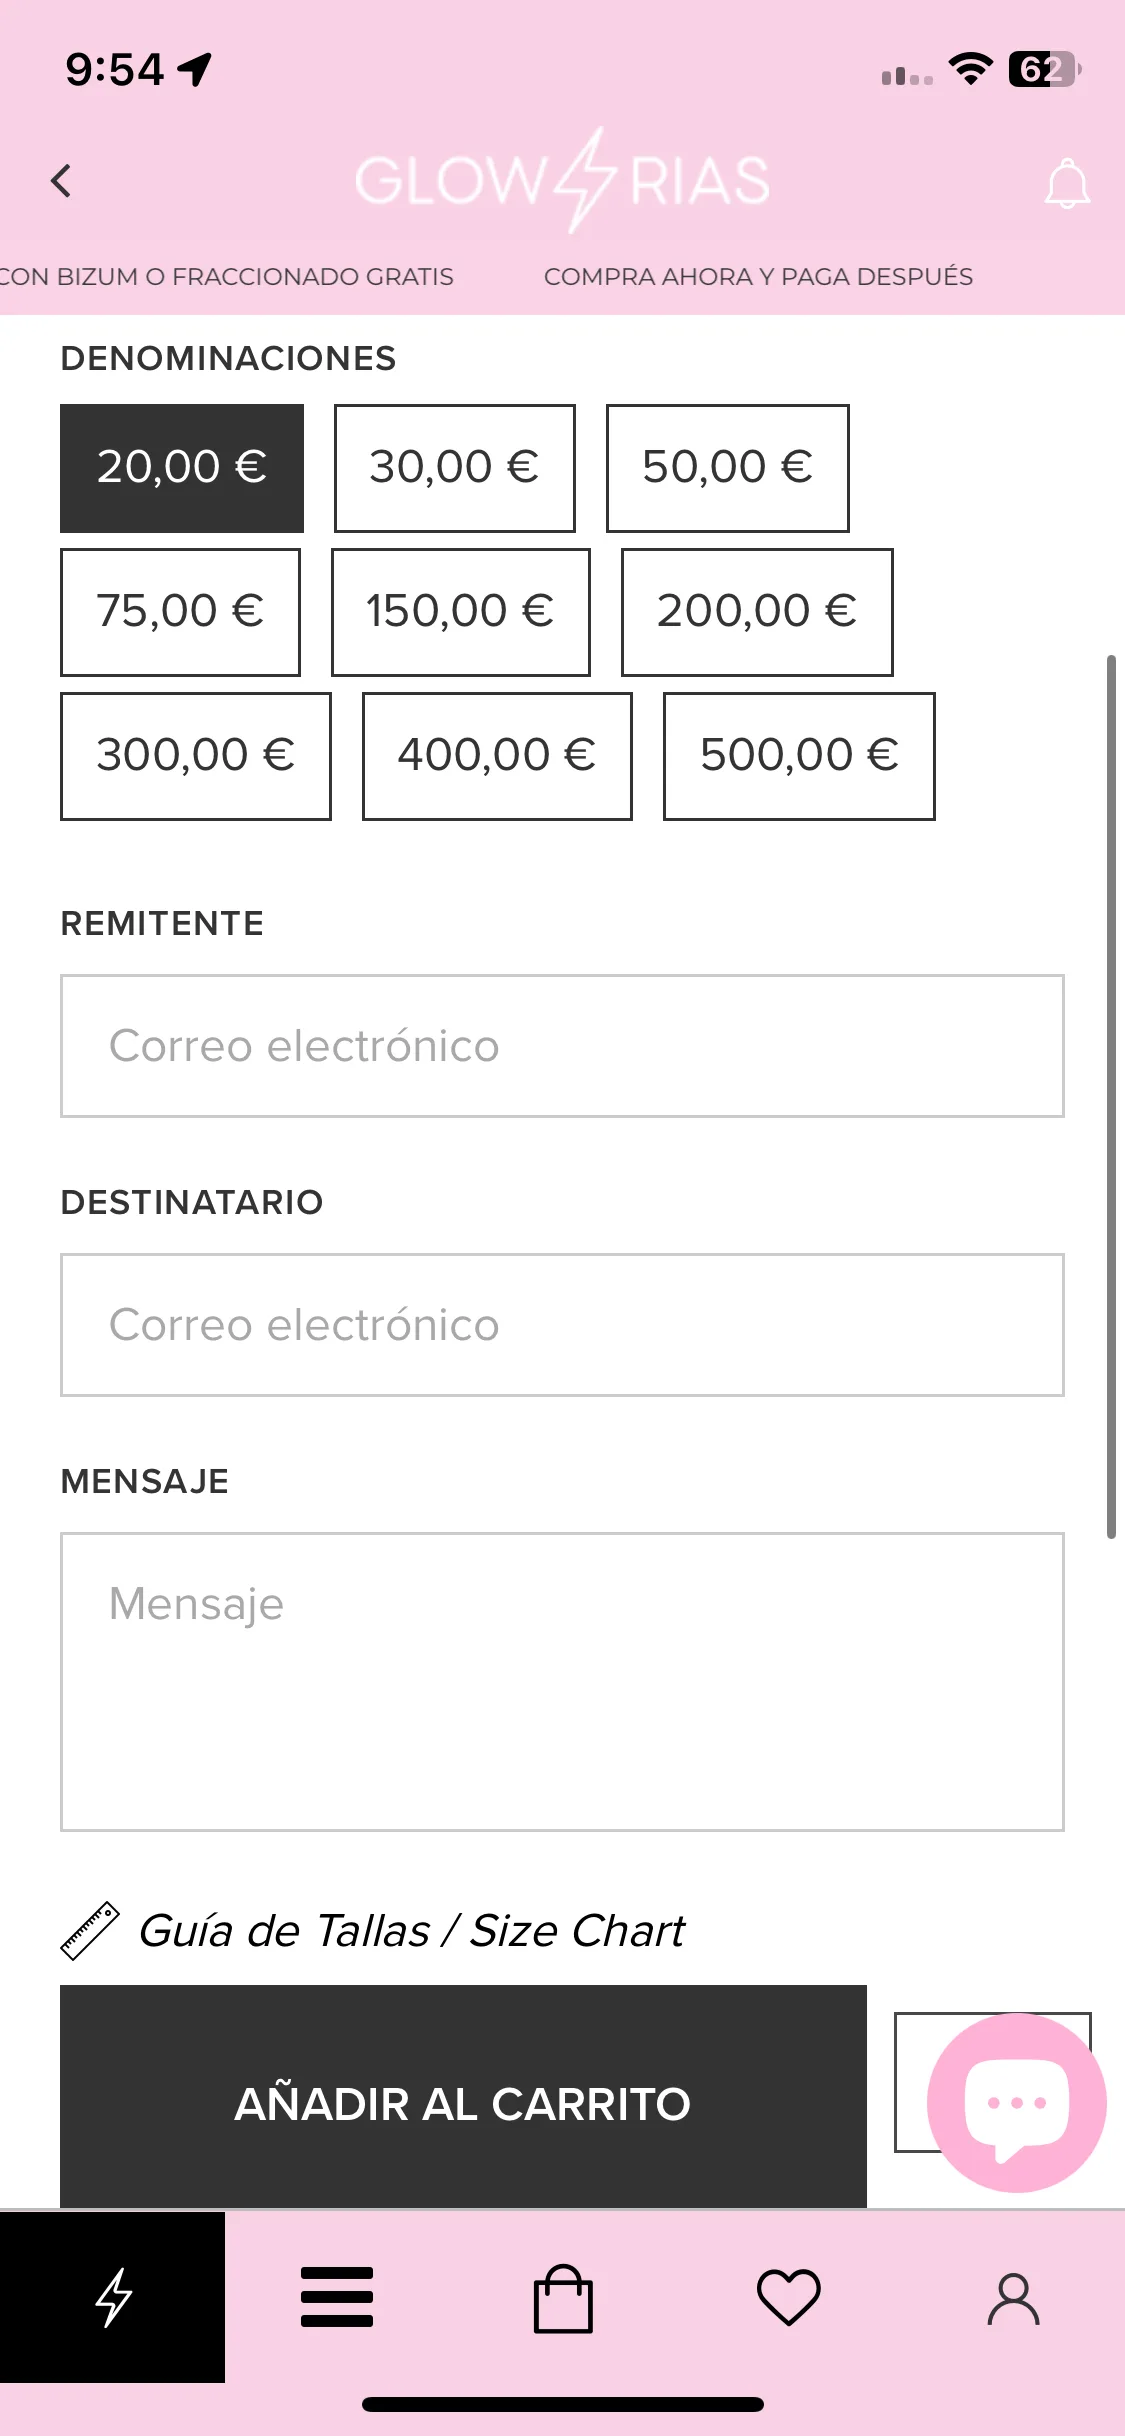Select the 30,00 € denomination
This screenshot has width=1125, height=2436.
455,468
